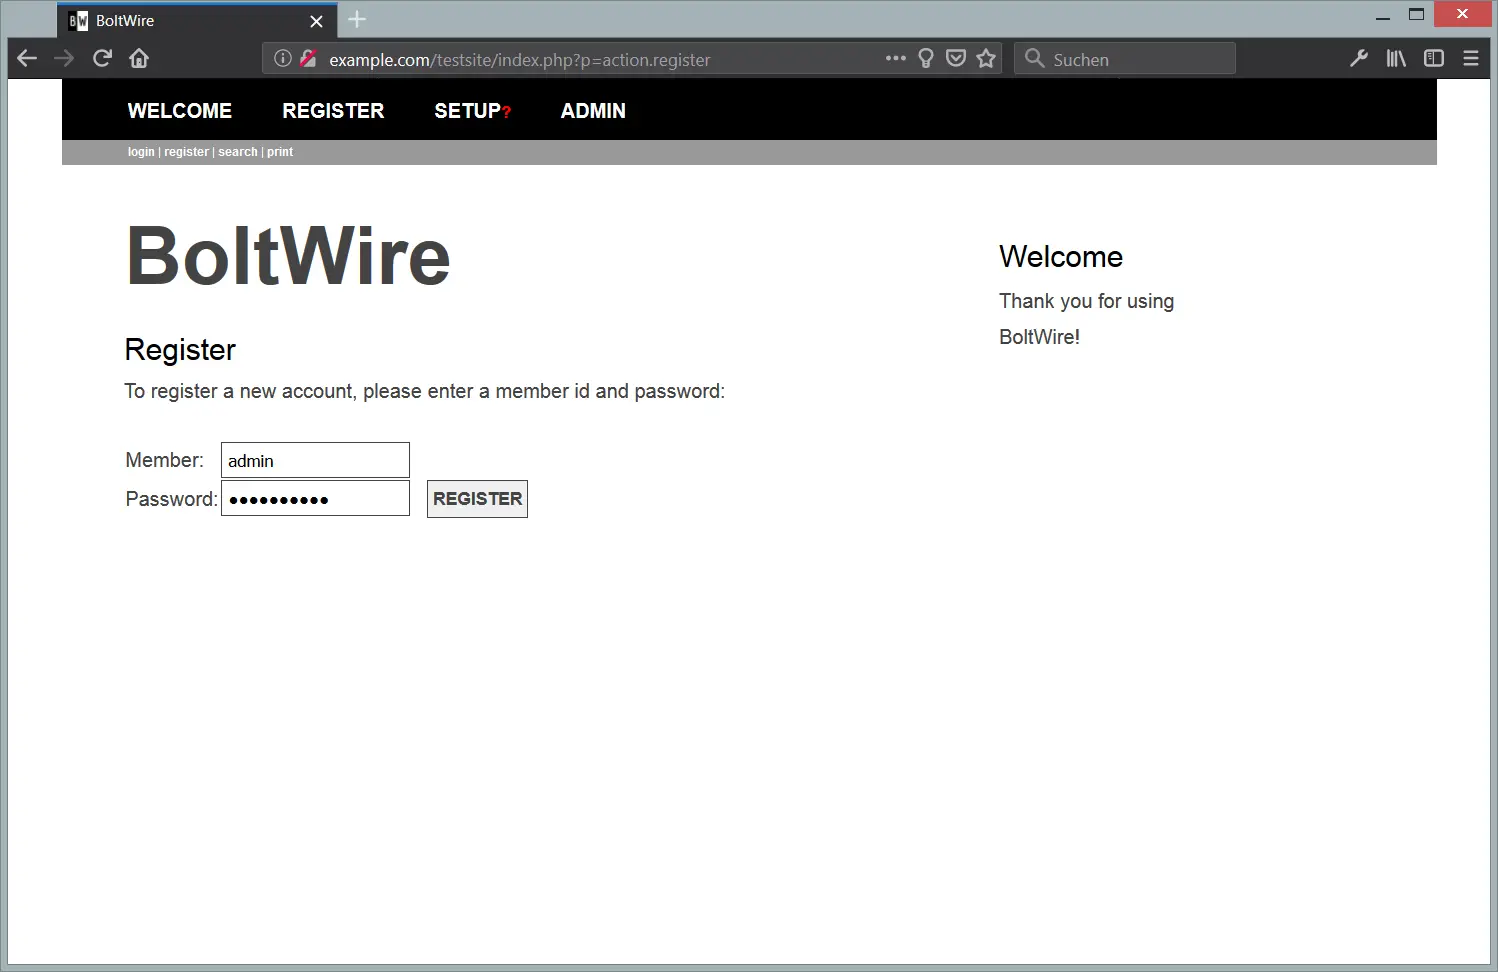This screenshot has width=1498, height=972.
Task: Open the browser hamburger menu
Action: click(1471, 58)
